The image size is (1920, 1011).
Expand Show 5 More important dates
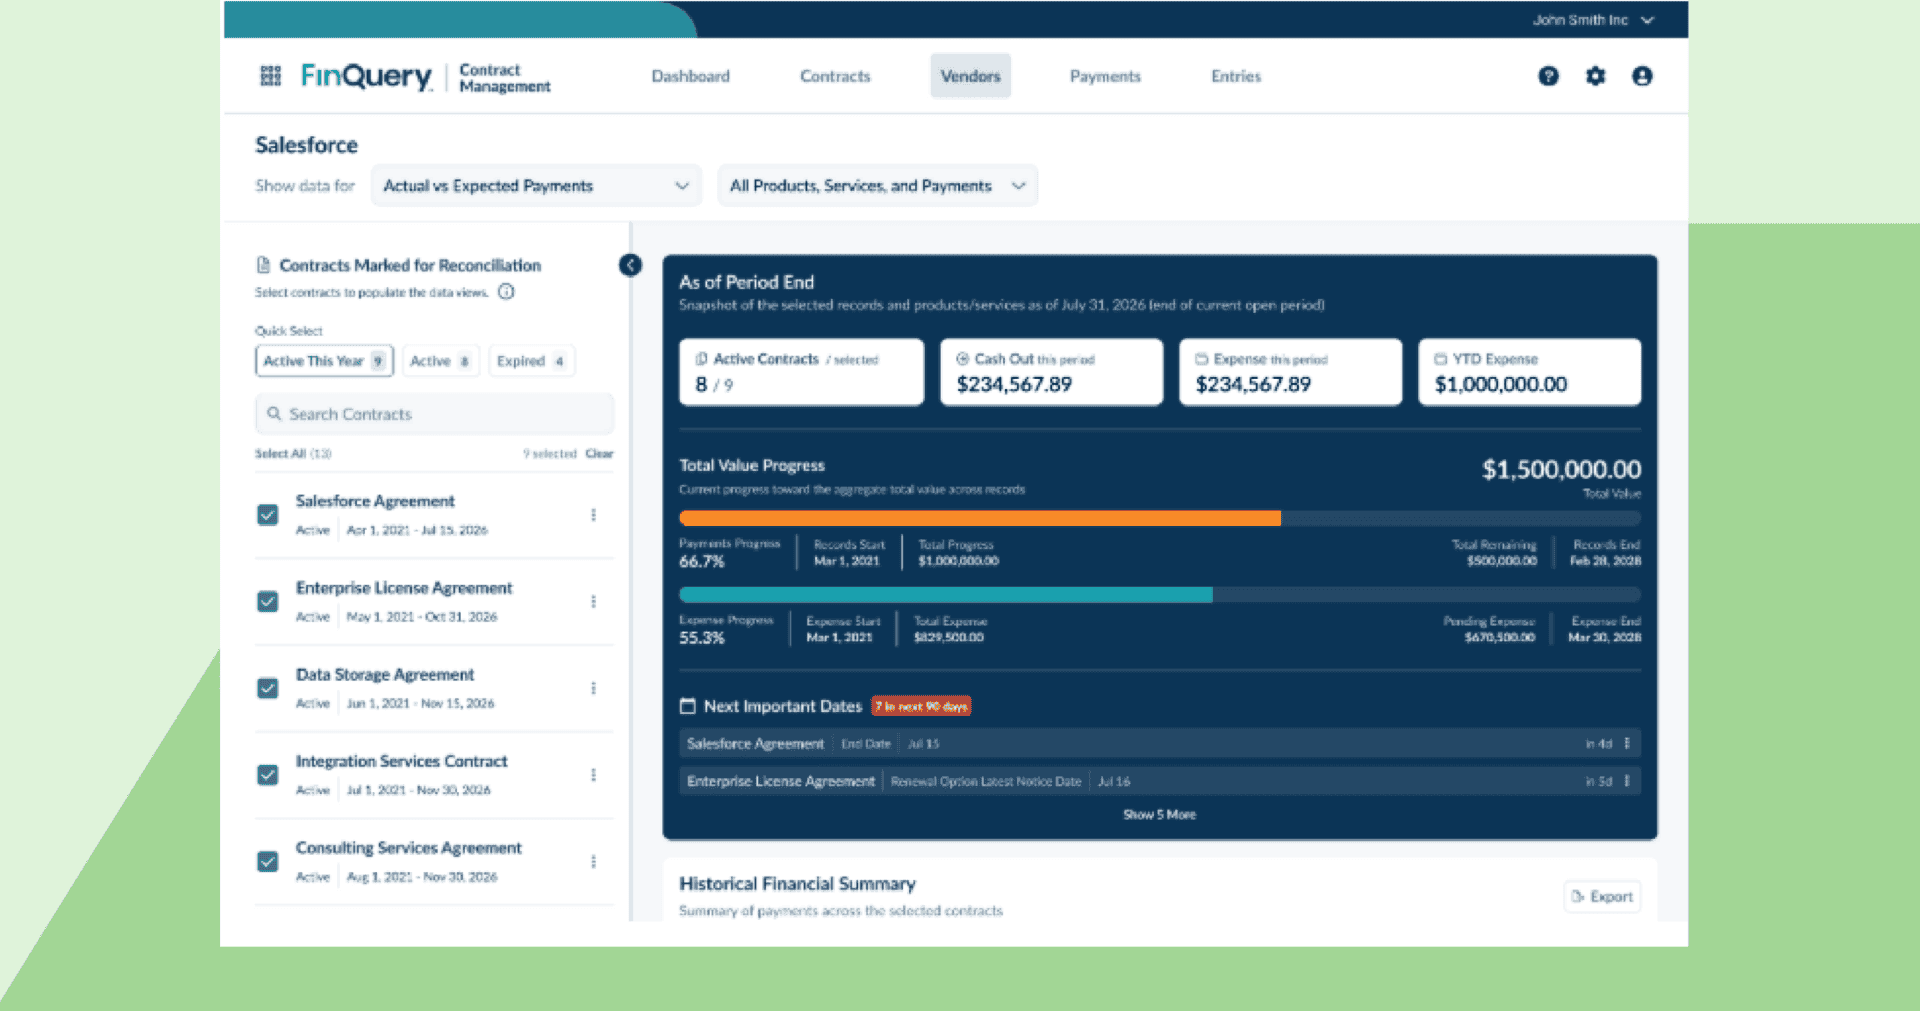(x=1159, y=815)
